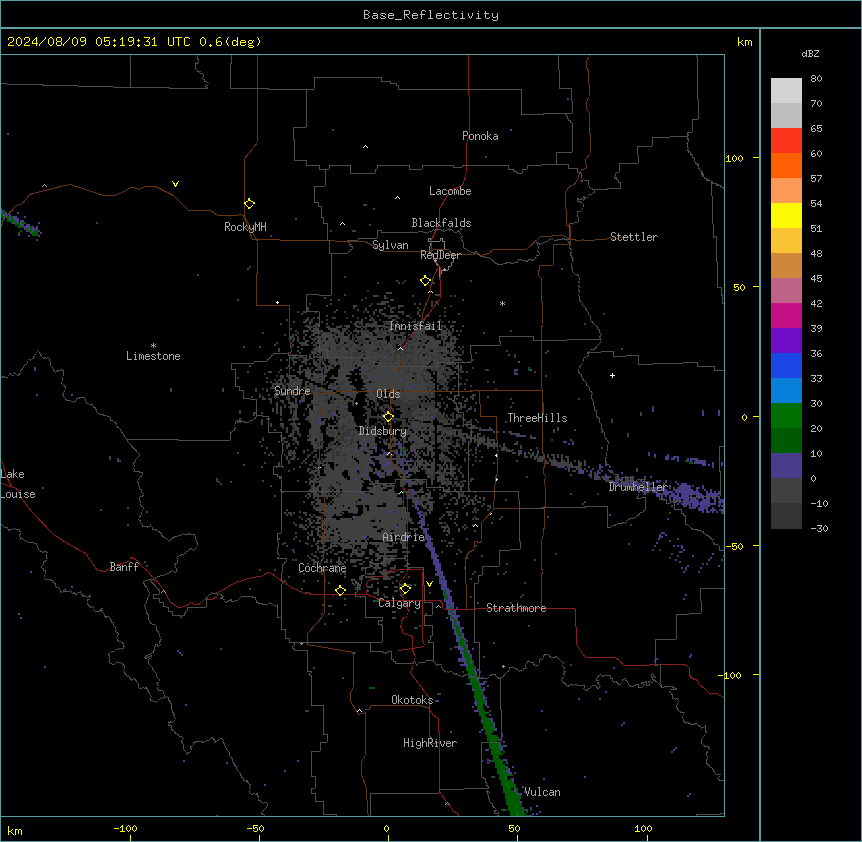Click the yellow diamond marker south of RedDeer

[425, 281]
